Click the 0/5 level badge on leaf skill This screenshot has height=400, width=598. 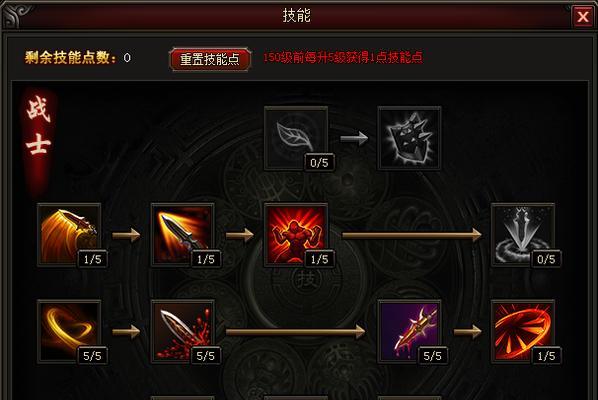click(319, 163)
